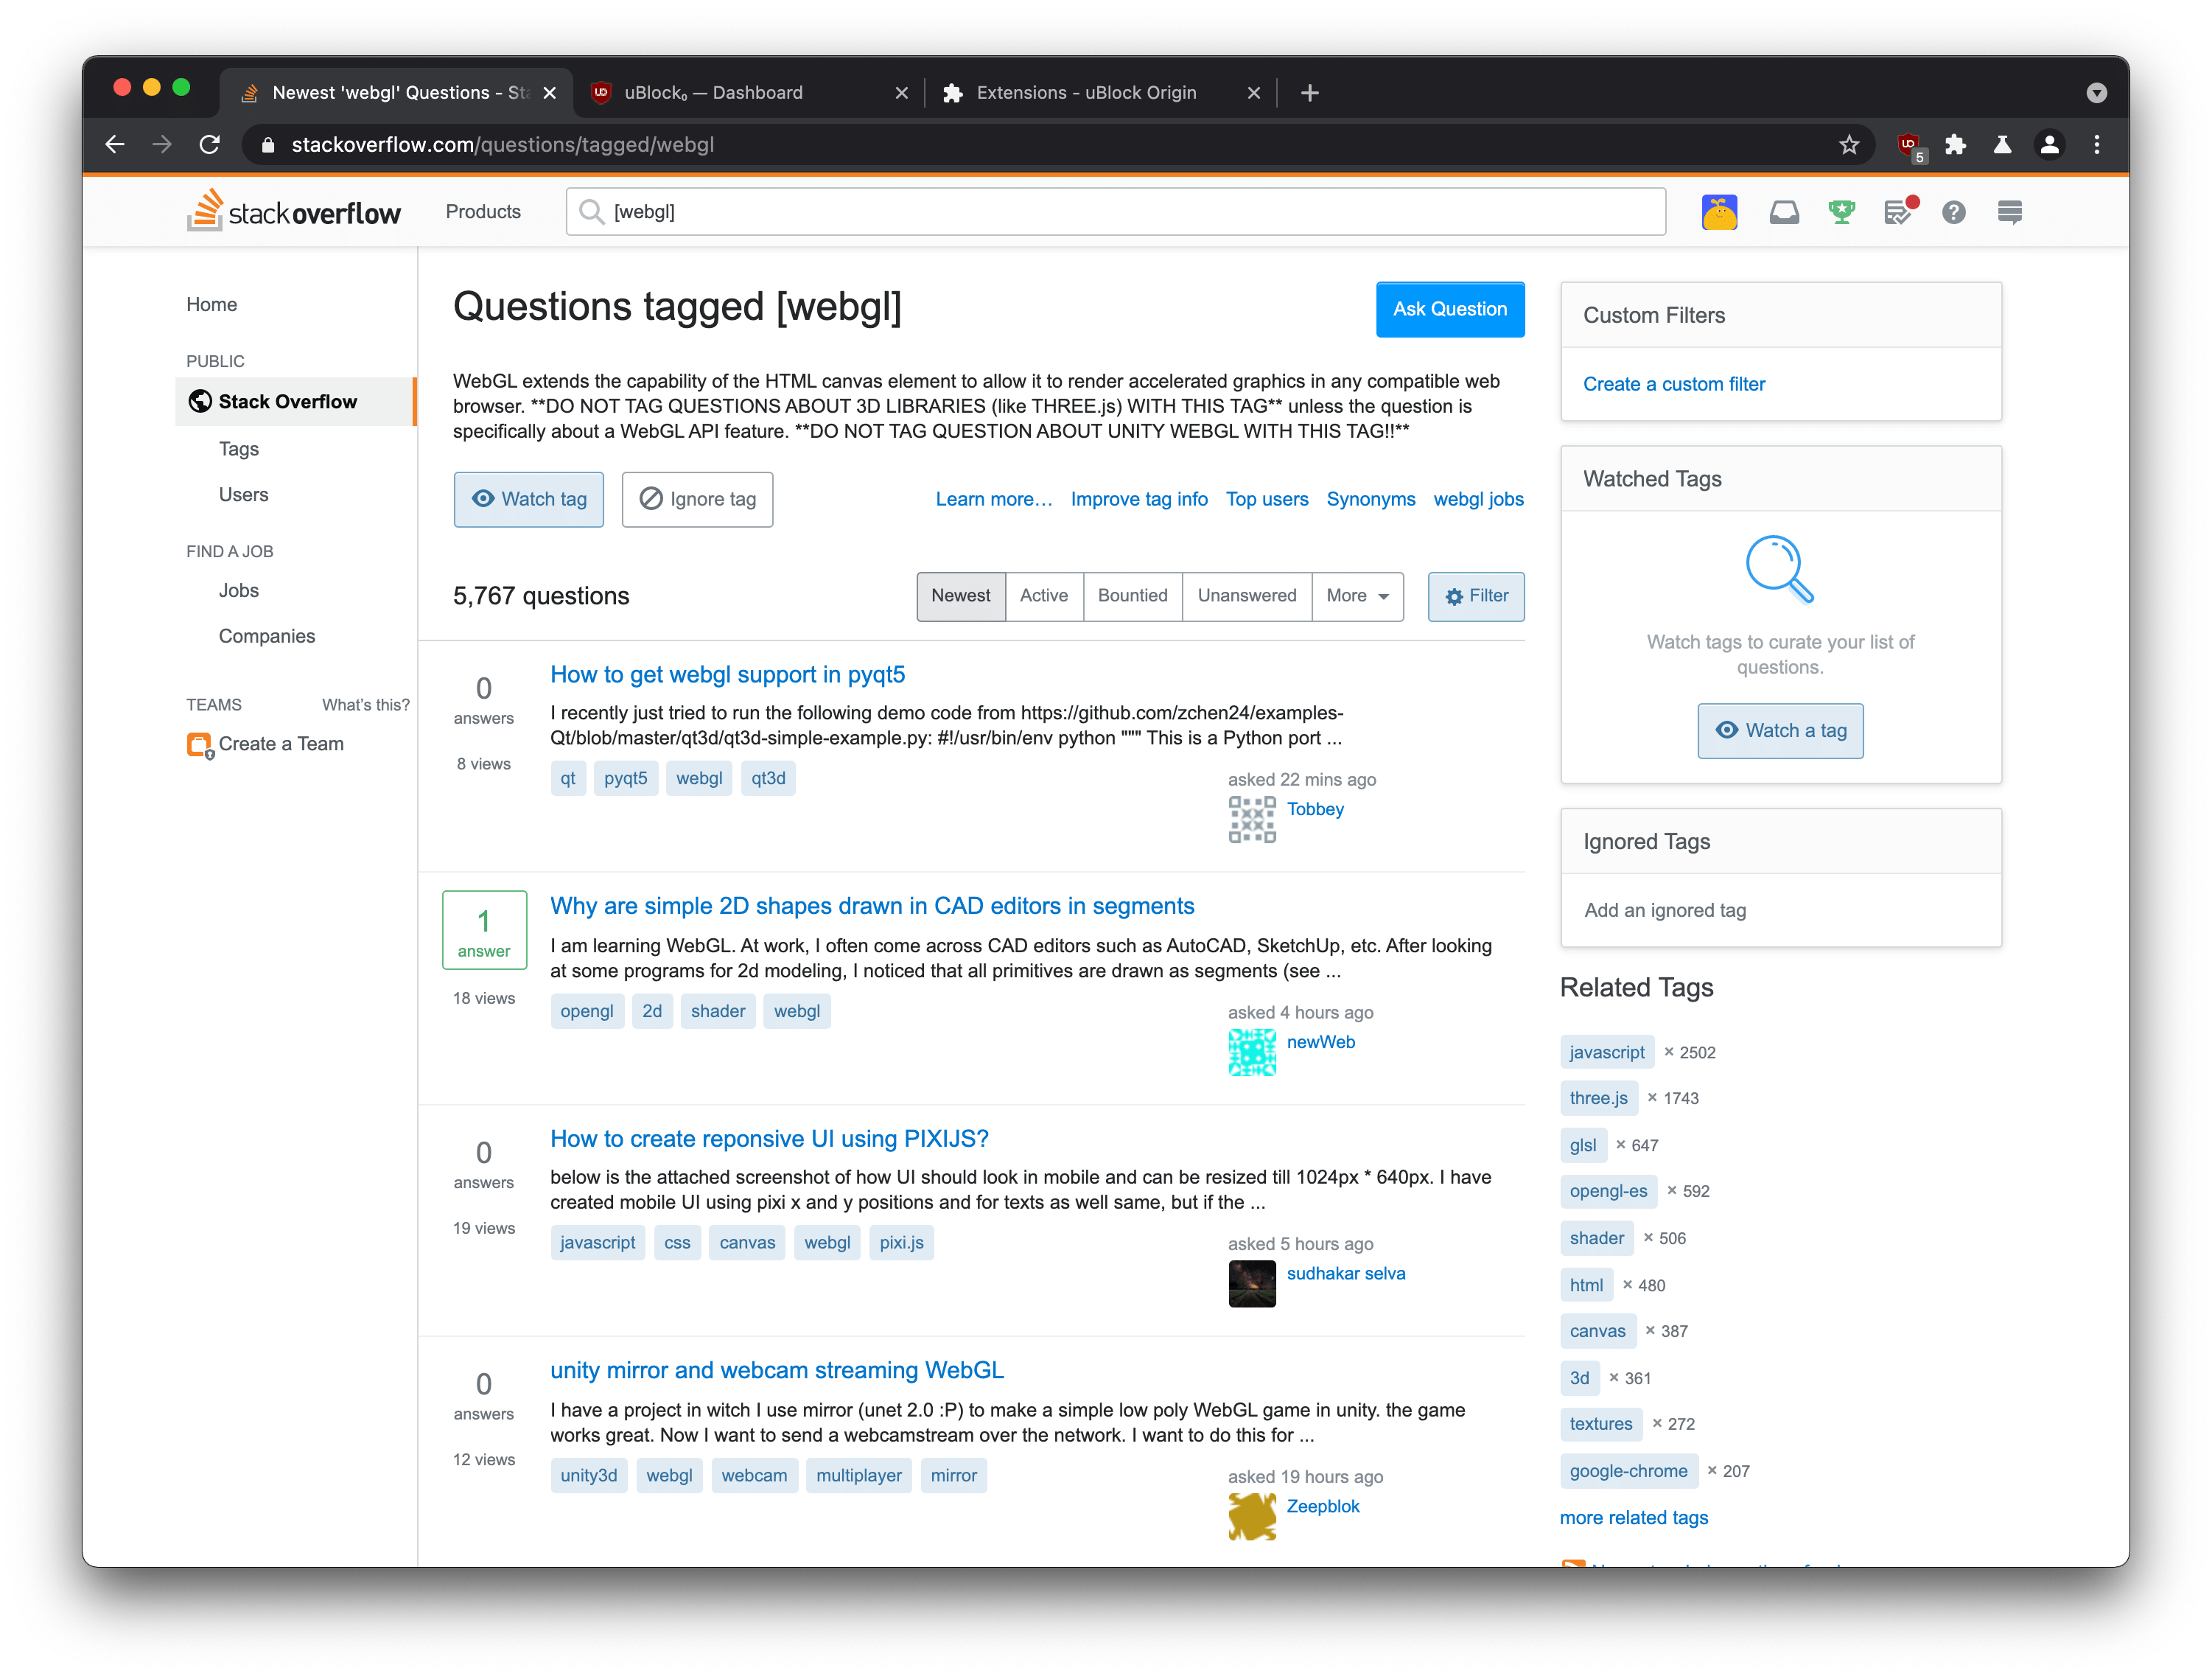
Task: Close the uBlock Dashboard tab
Action: coord(901,93)
